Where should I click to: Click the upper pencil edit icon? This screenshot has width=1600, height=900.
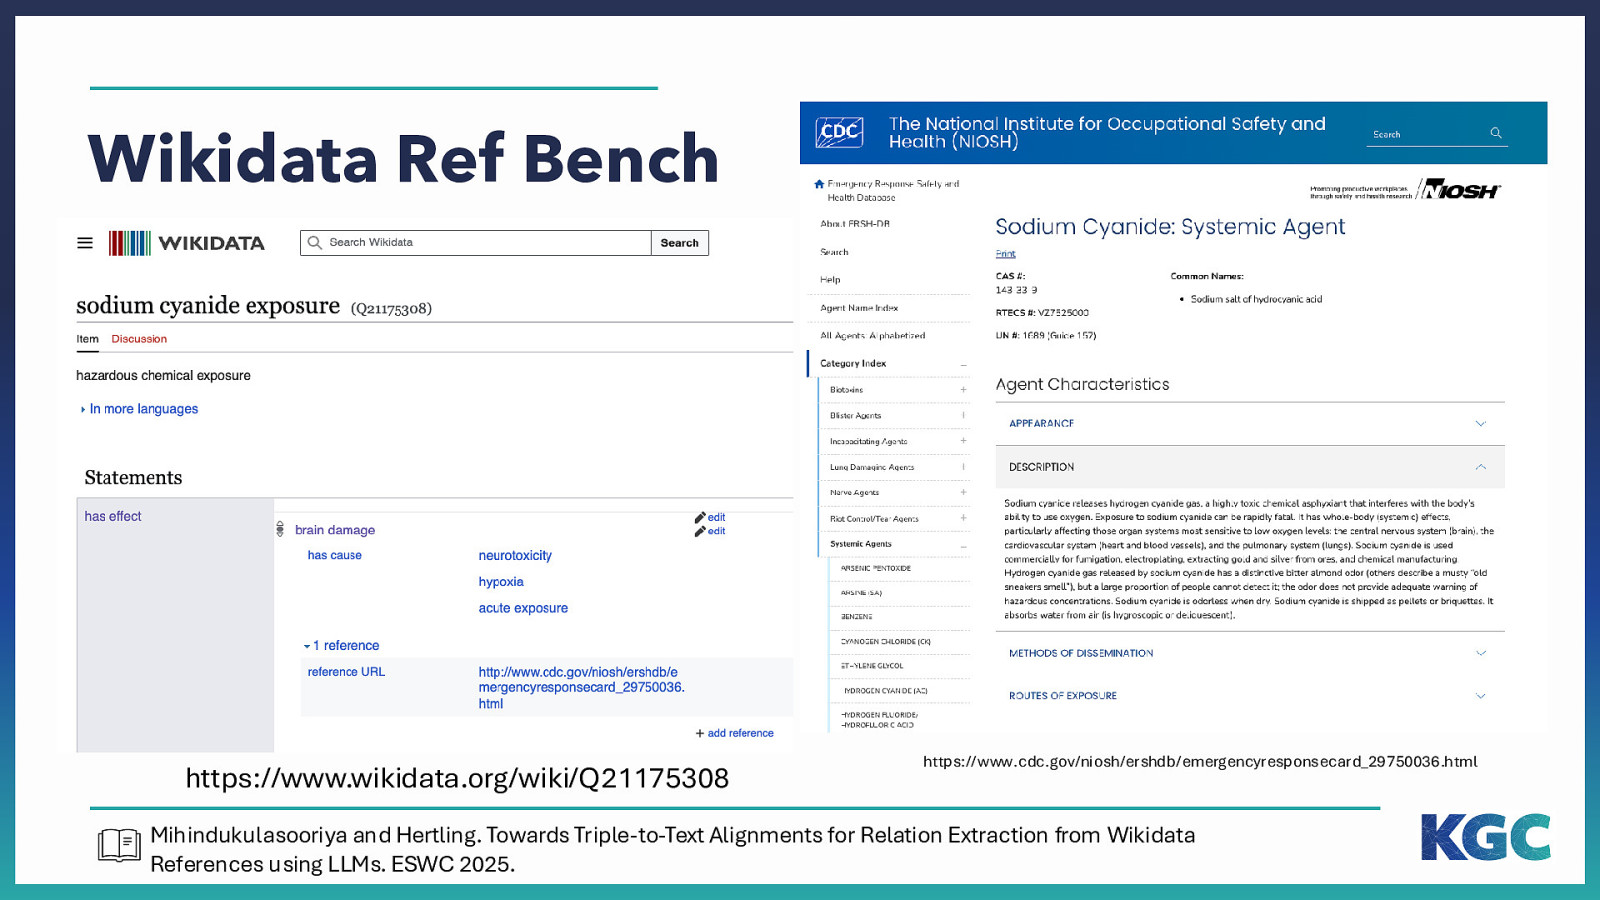700,517
